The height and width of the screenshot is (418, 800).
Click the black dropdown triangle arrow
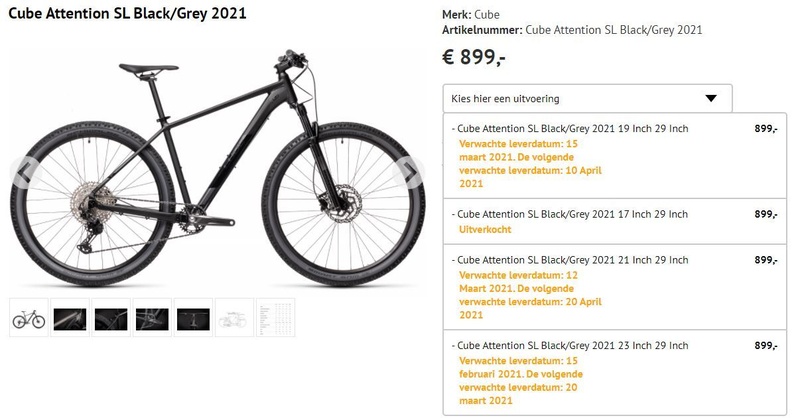[x=711, y=98]
